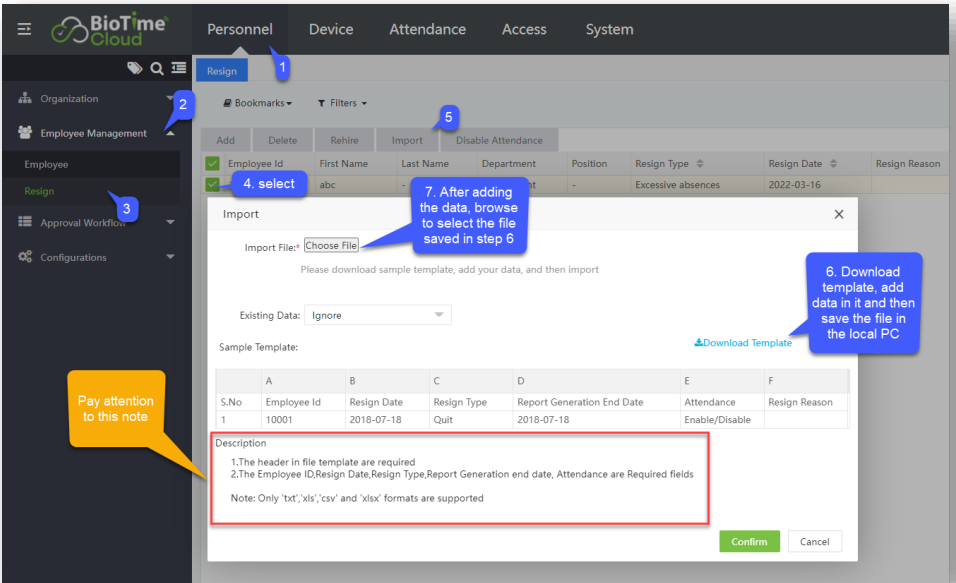Click Choose File to browse import file
The width and height of the screenshot is (956, 583).
coord(331,246)
